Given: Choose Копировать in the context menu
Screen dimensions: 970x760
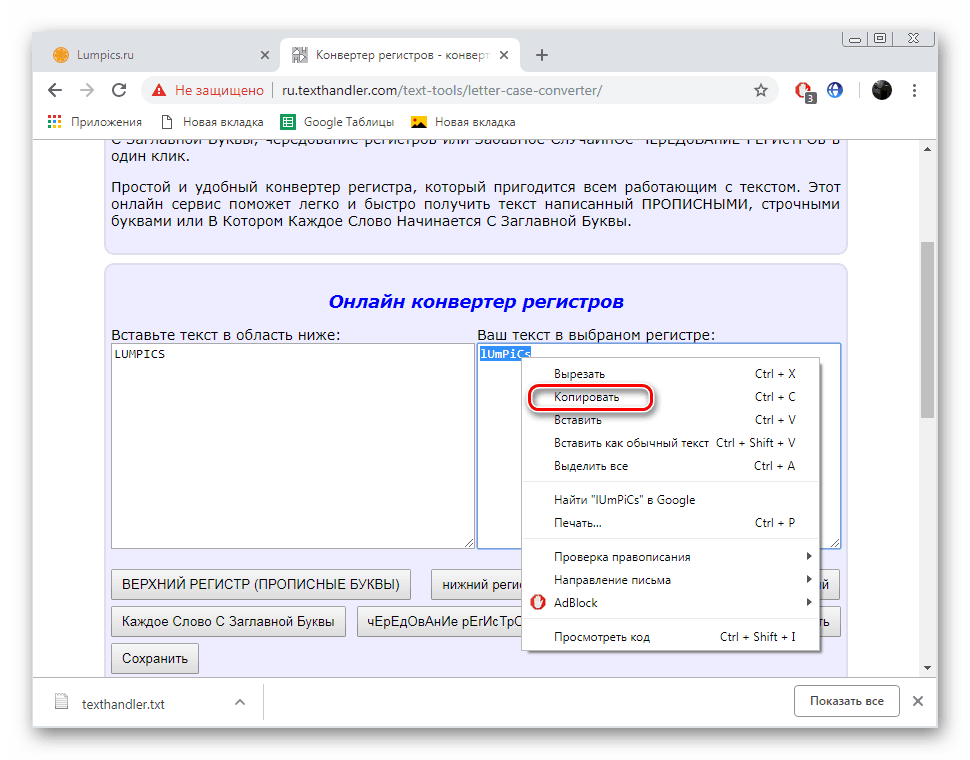Looking at the screenshot, I should (671, 396).
